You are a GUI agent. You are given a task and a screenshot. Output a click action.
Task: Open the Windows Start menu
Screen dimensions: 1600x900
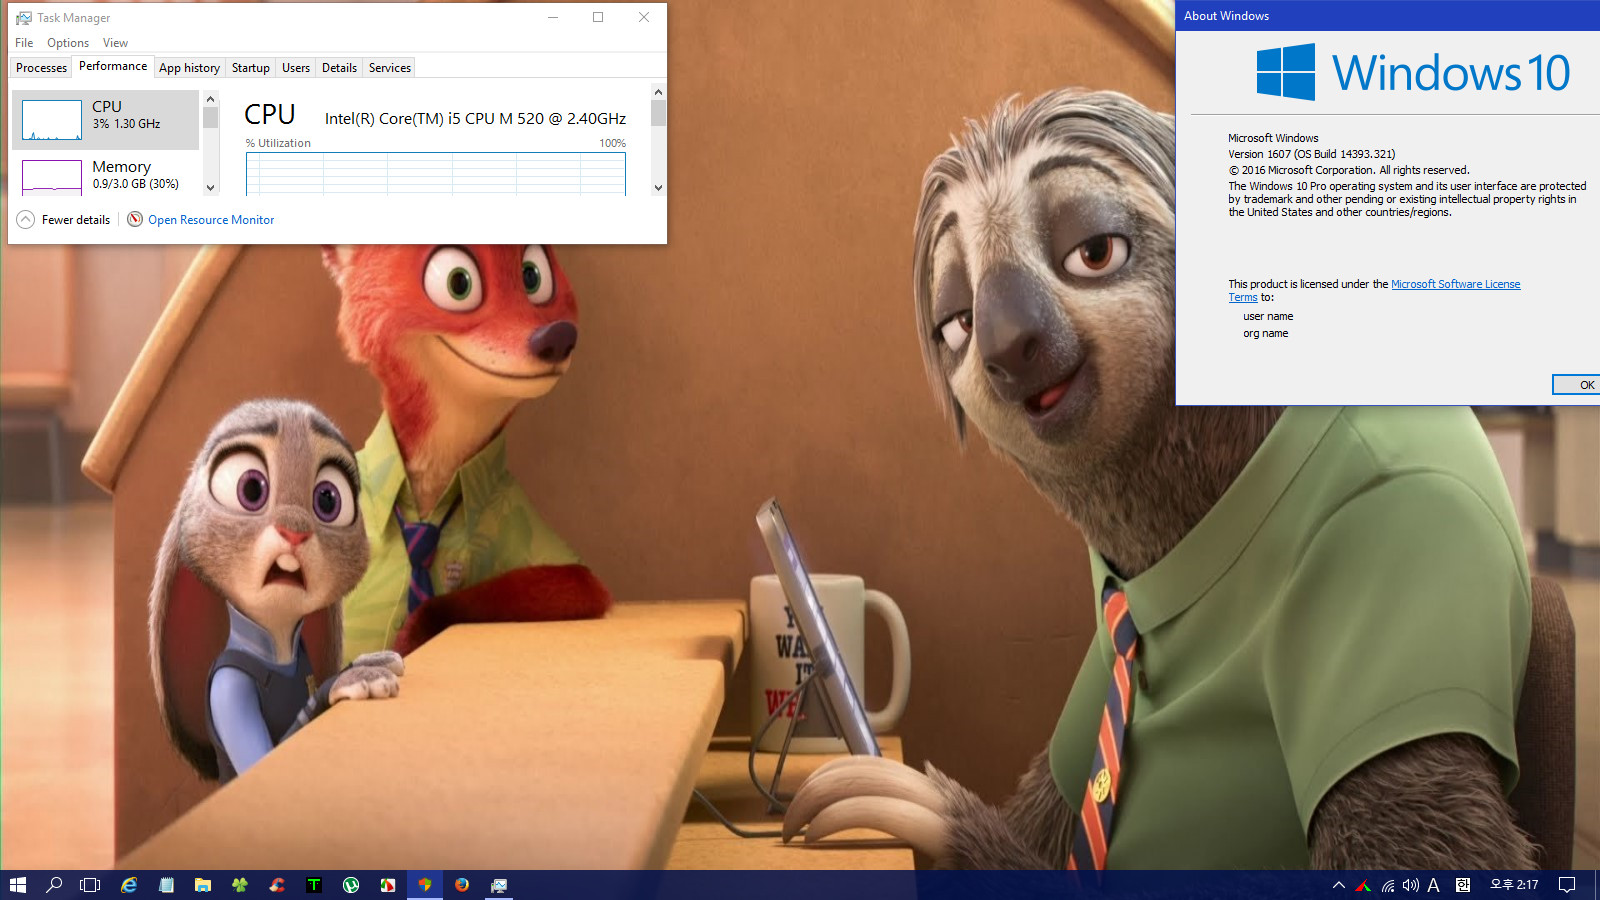click(17, 885)
